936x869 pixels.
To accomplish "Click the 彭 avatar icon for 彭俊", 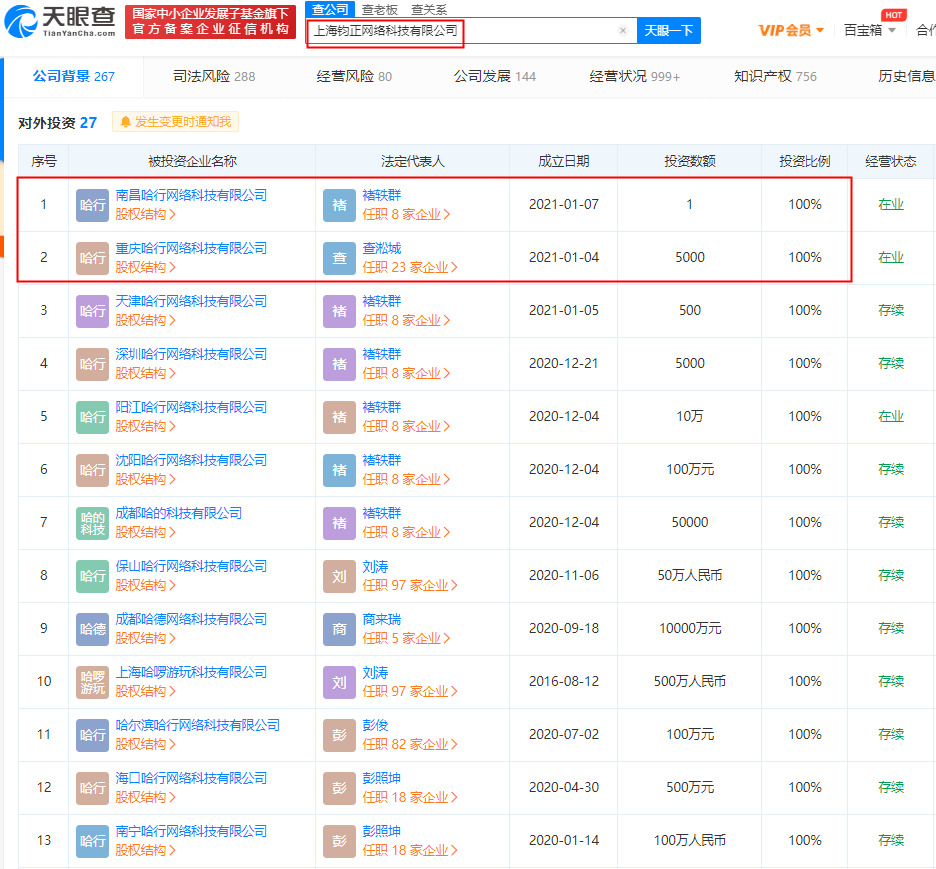I will click(340, 735).
